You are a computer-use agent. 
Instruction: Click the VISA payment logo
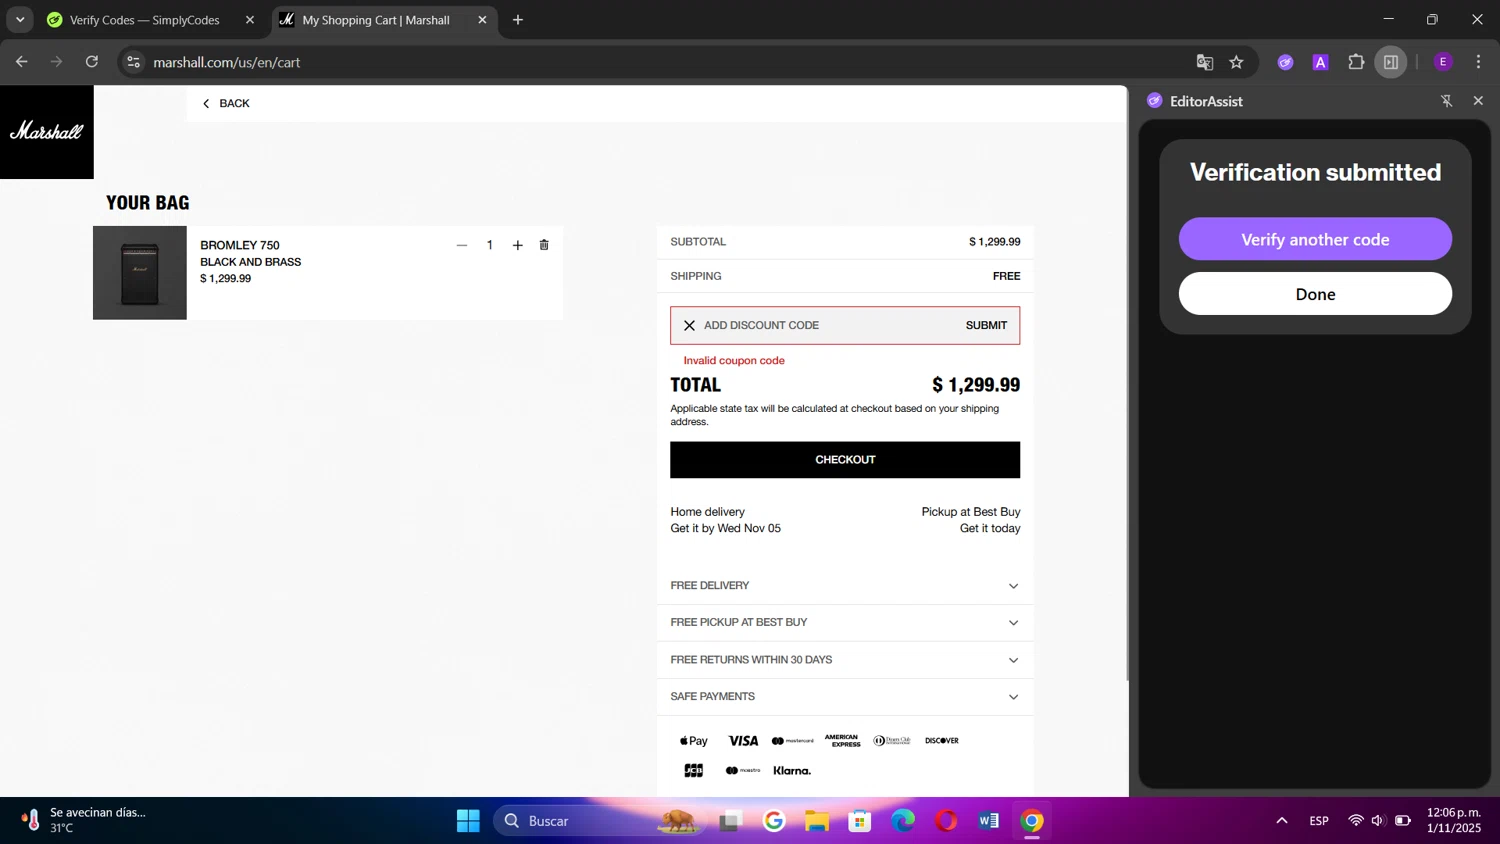(743, 741)
